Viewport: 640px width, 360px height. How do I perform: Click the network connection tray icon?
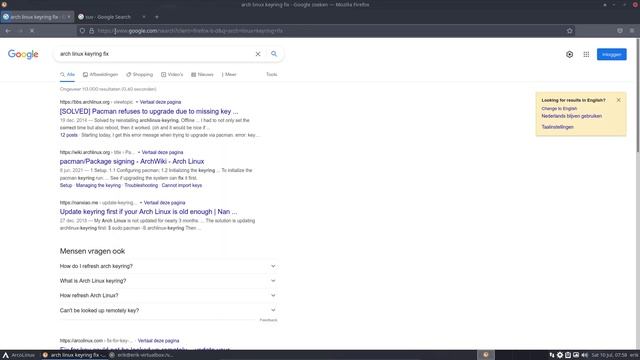552,355
